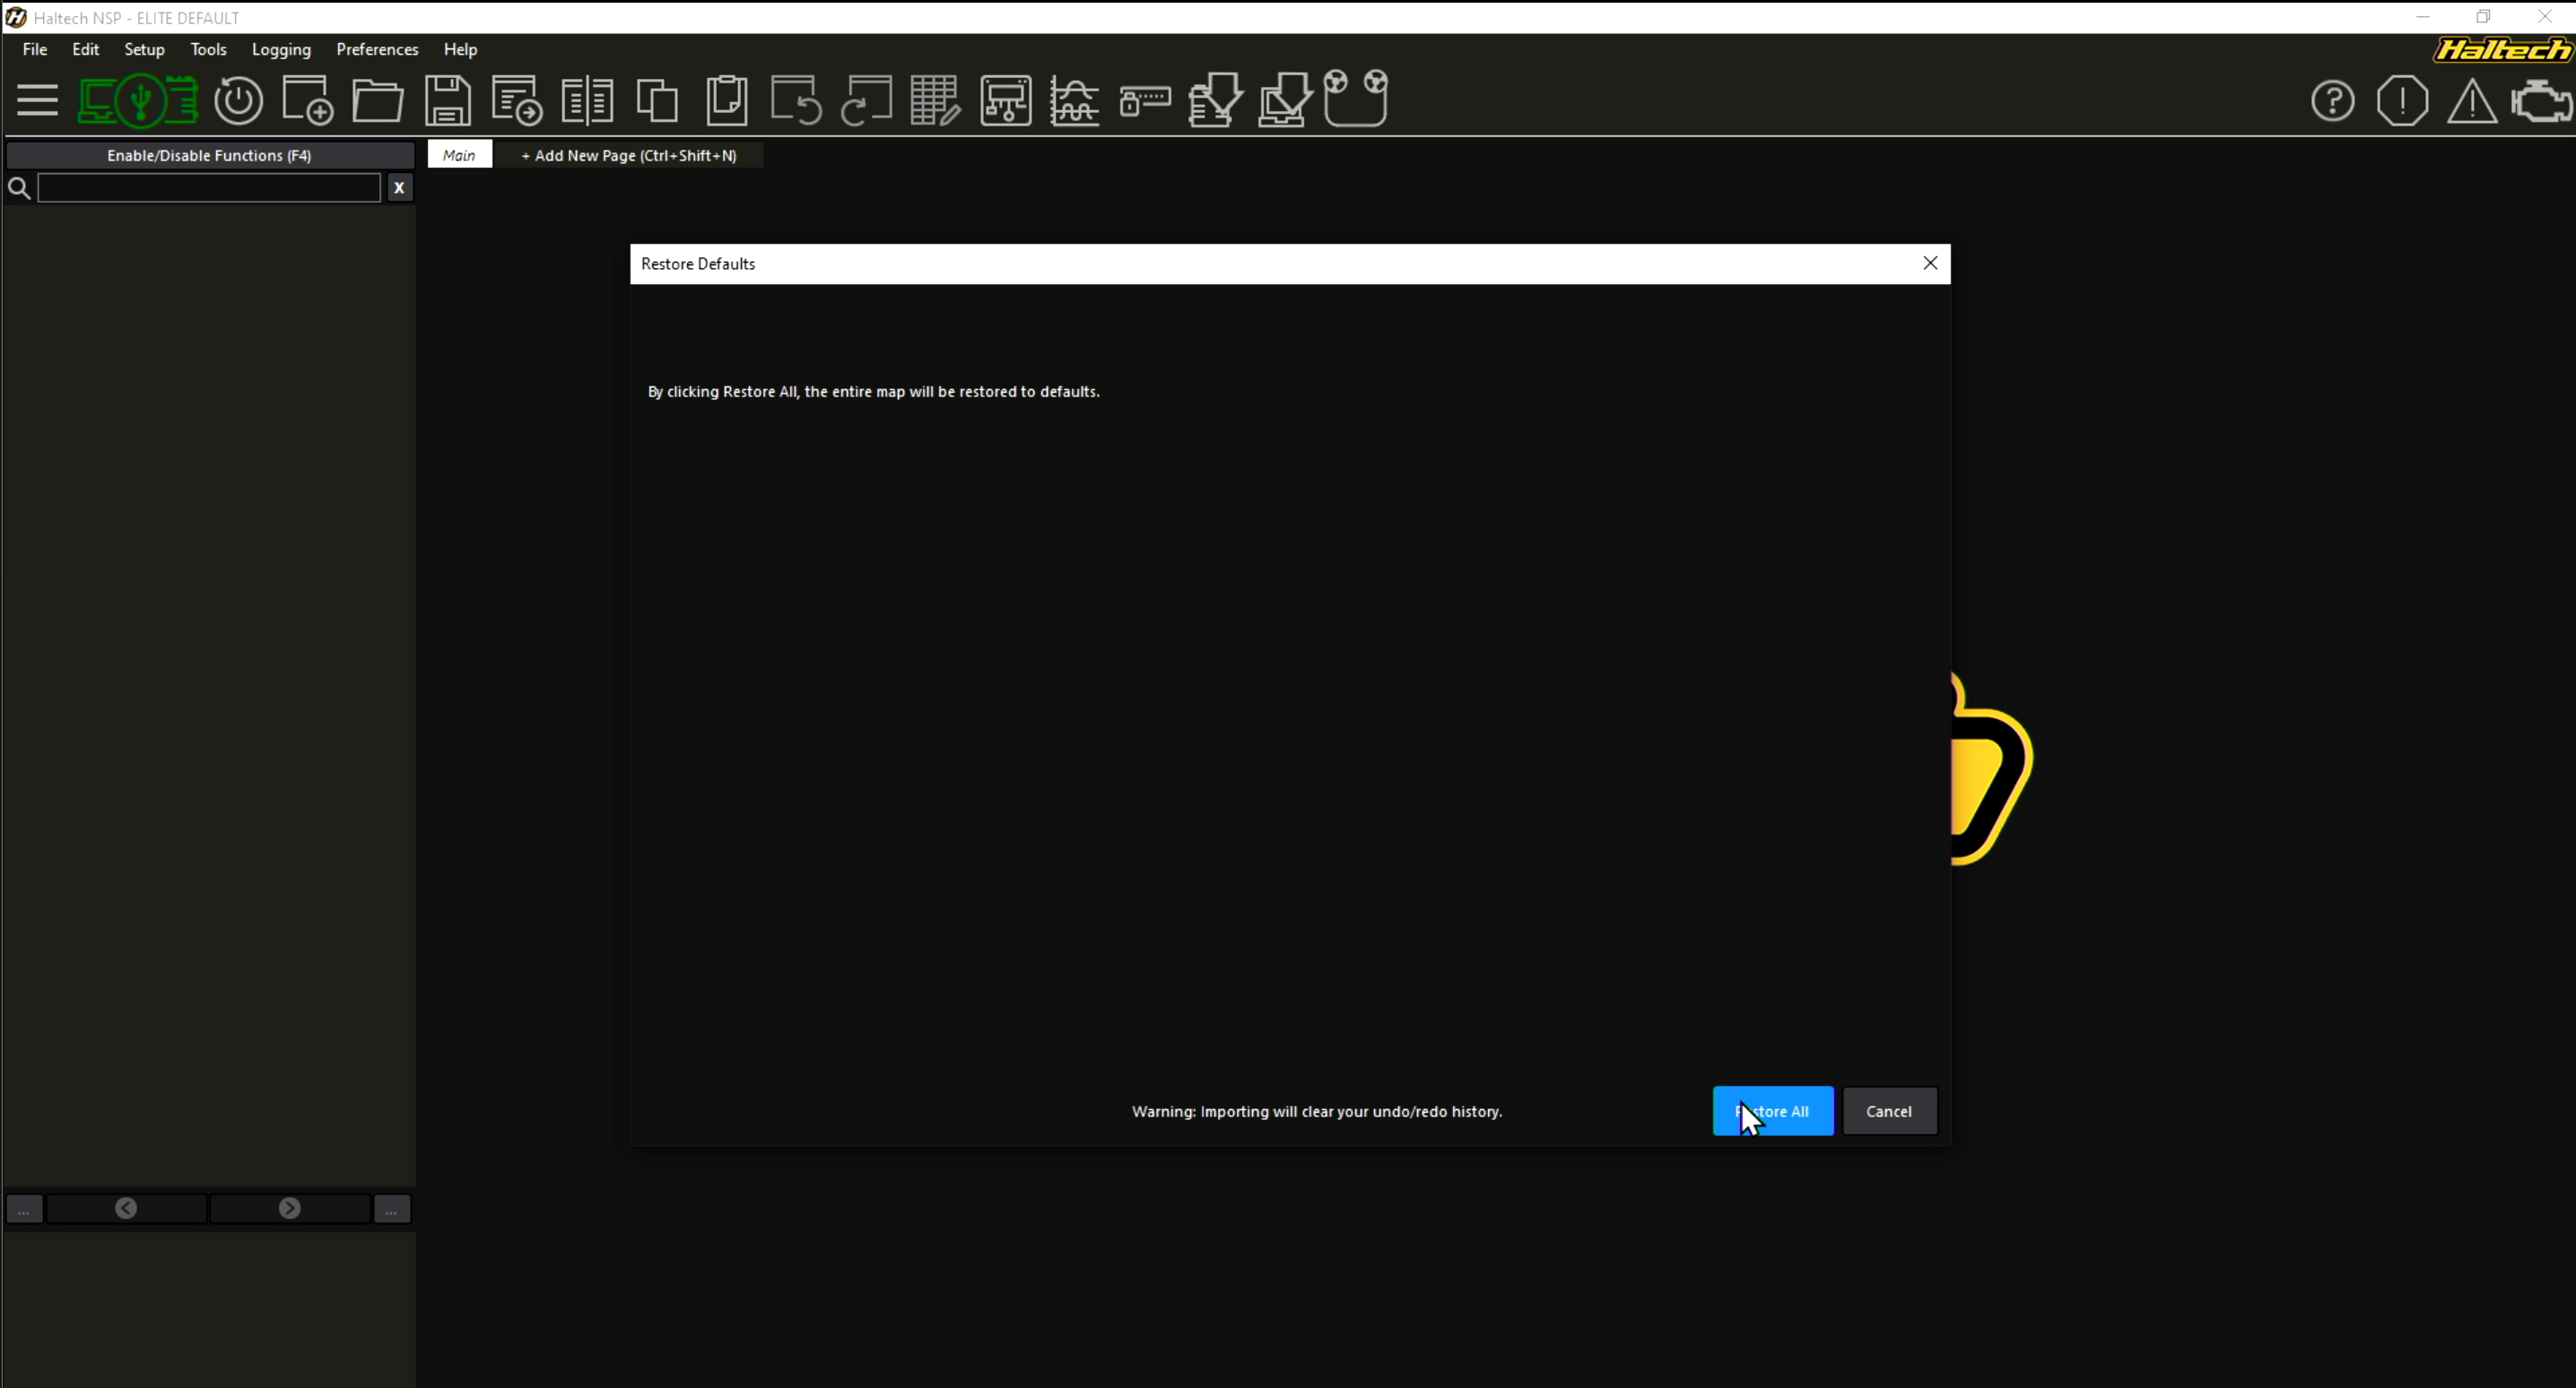Open the Setup menu
This screenshot has width=2576, height=1388.
[144, 49]
